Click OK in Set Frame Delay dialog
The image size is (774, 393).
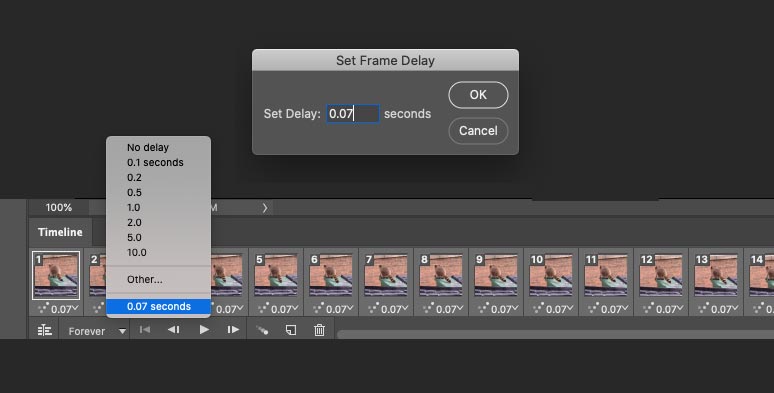pyautogui.click(x=478, y=95)
